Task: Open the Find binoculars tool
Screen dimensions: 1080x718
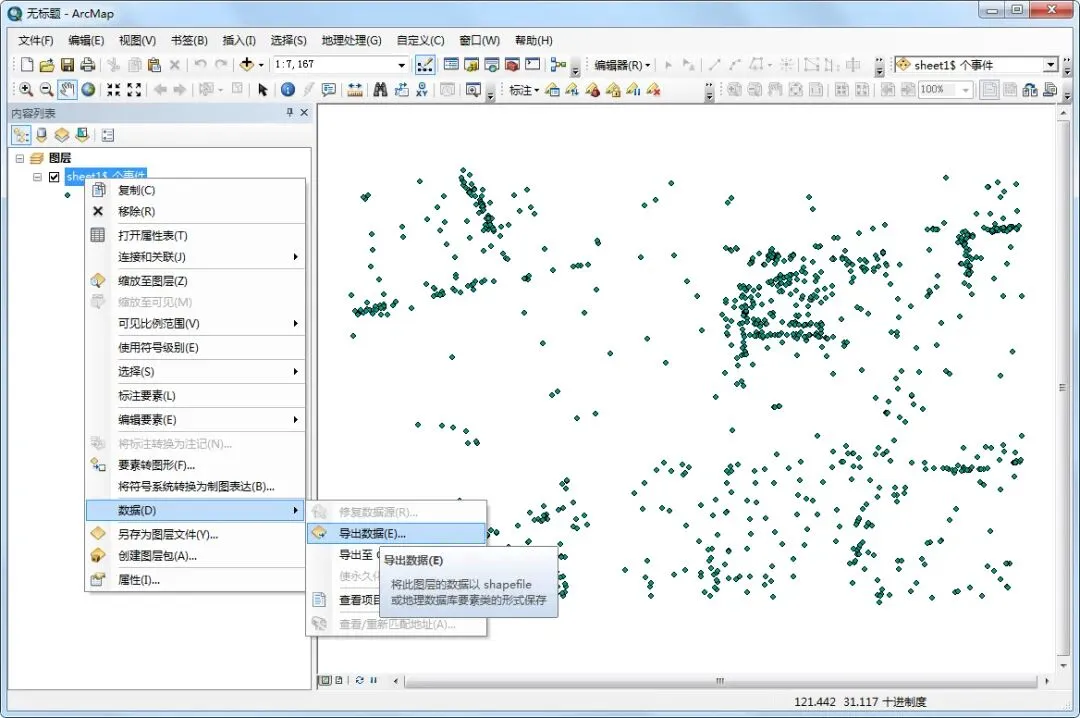Action: click(x=380, y=90)
